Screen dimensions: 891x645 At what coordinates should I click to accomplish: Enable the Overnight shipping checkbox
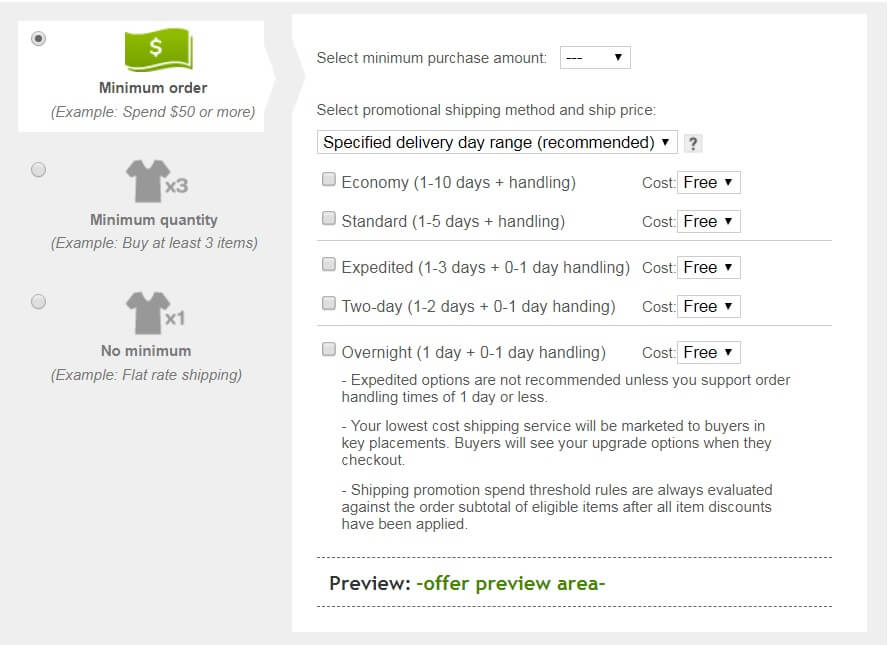coord(327,348)
